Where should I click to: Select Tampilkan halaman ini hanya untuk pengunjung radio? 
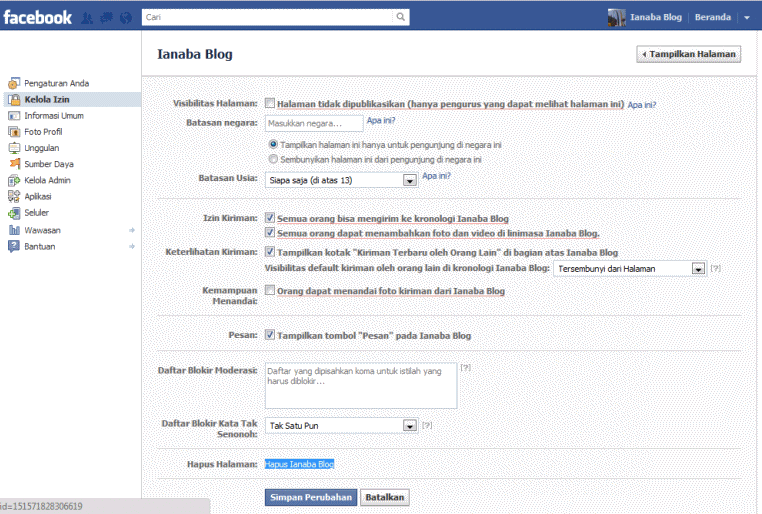tap(273, 144)
